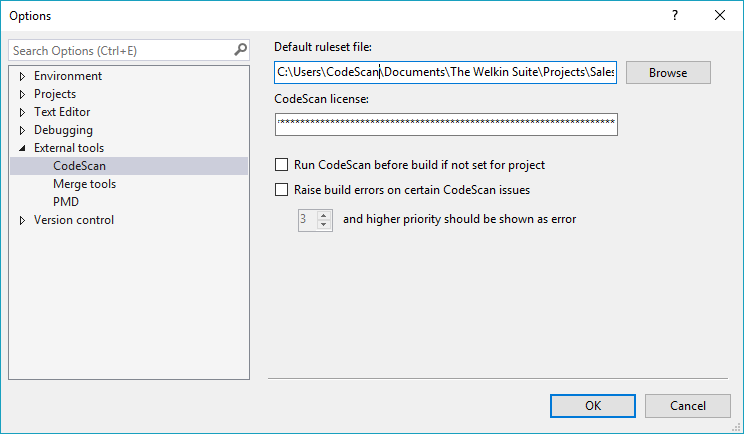744x434 pixels.
Task: Click the search magnifier icon
Action: [x=240, y=50]
